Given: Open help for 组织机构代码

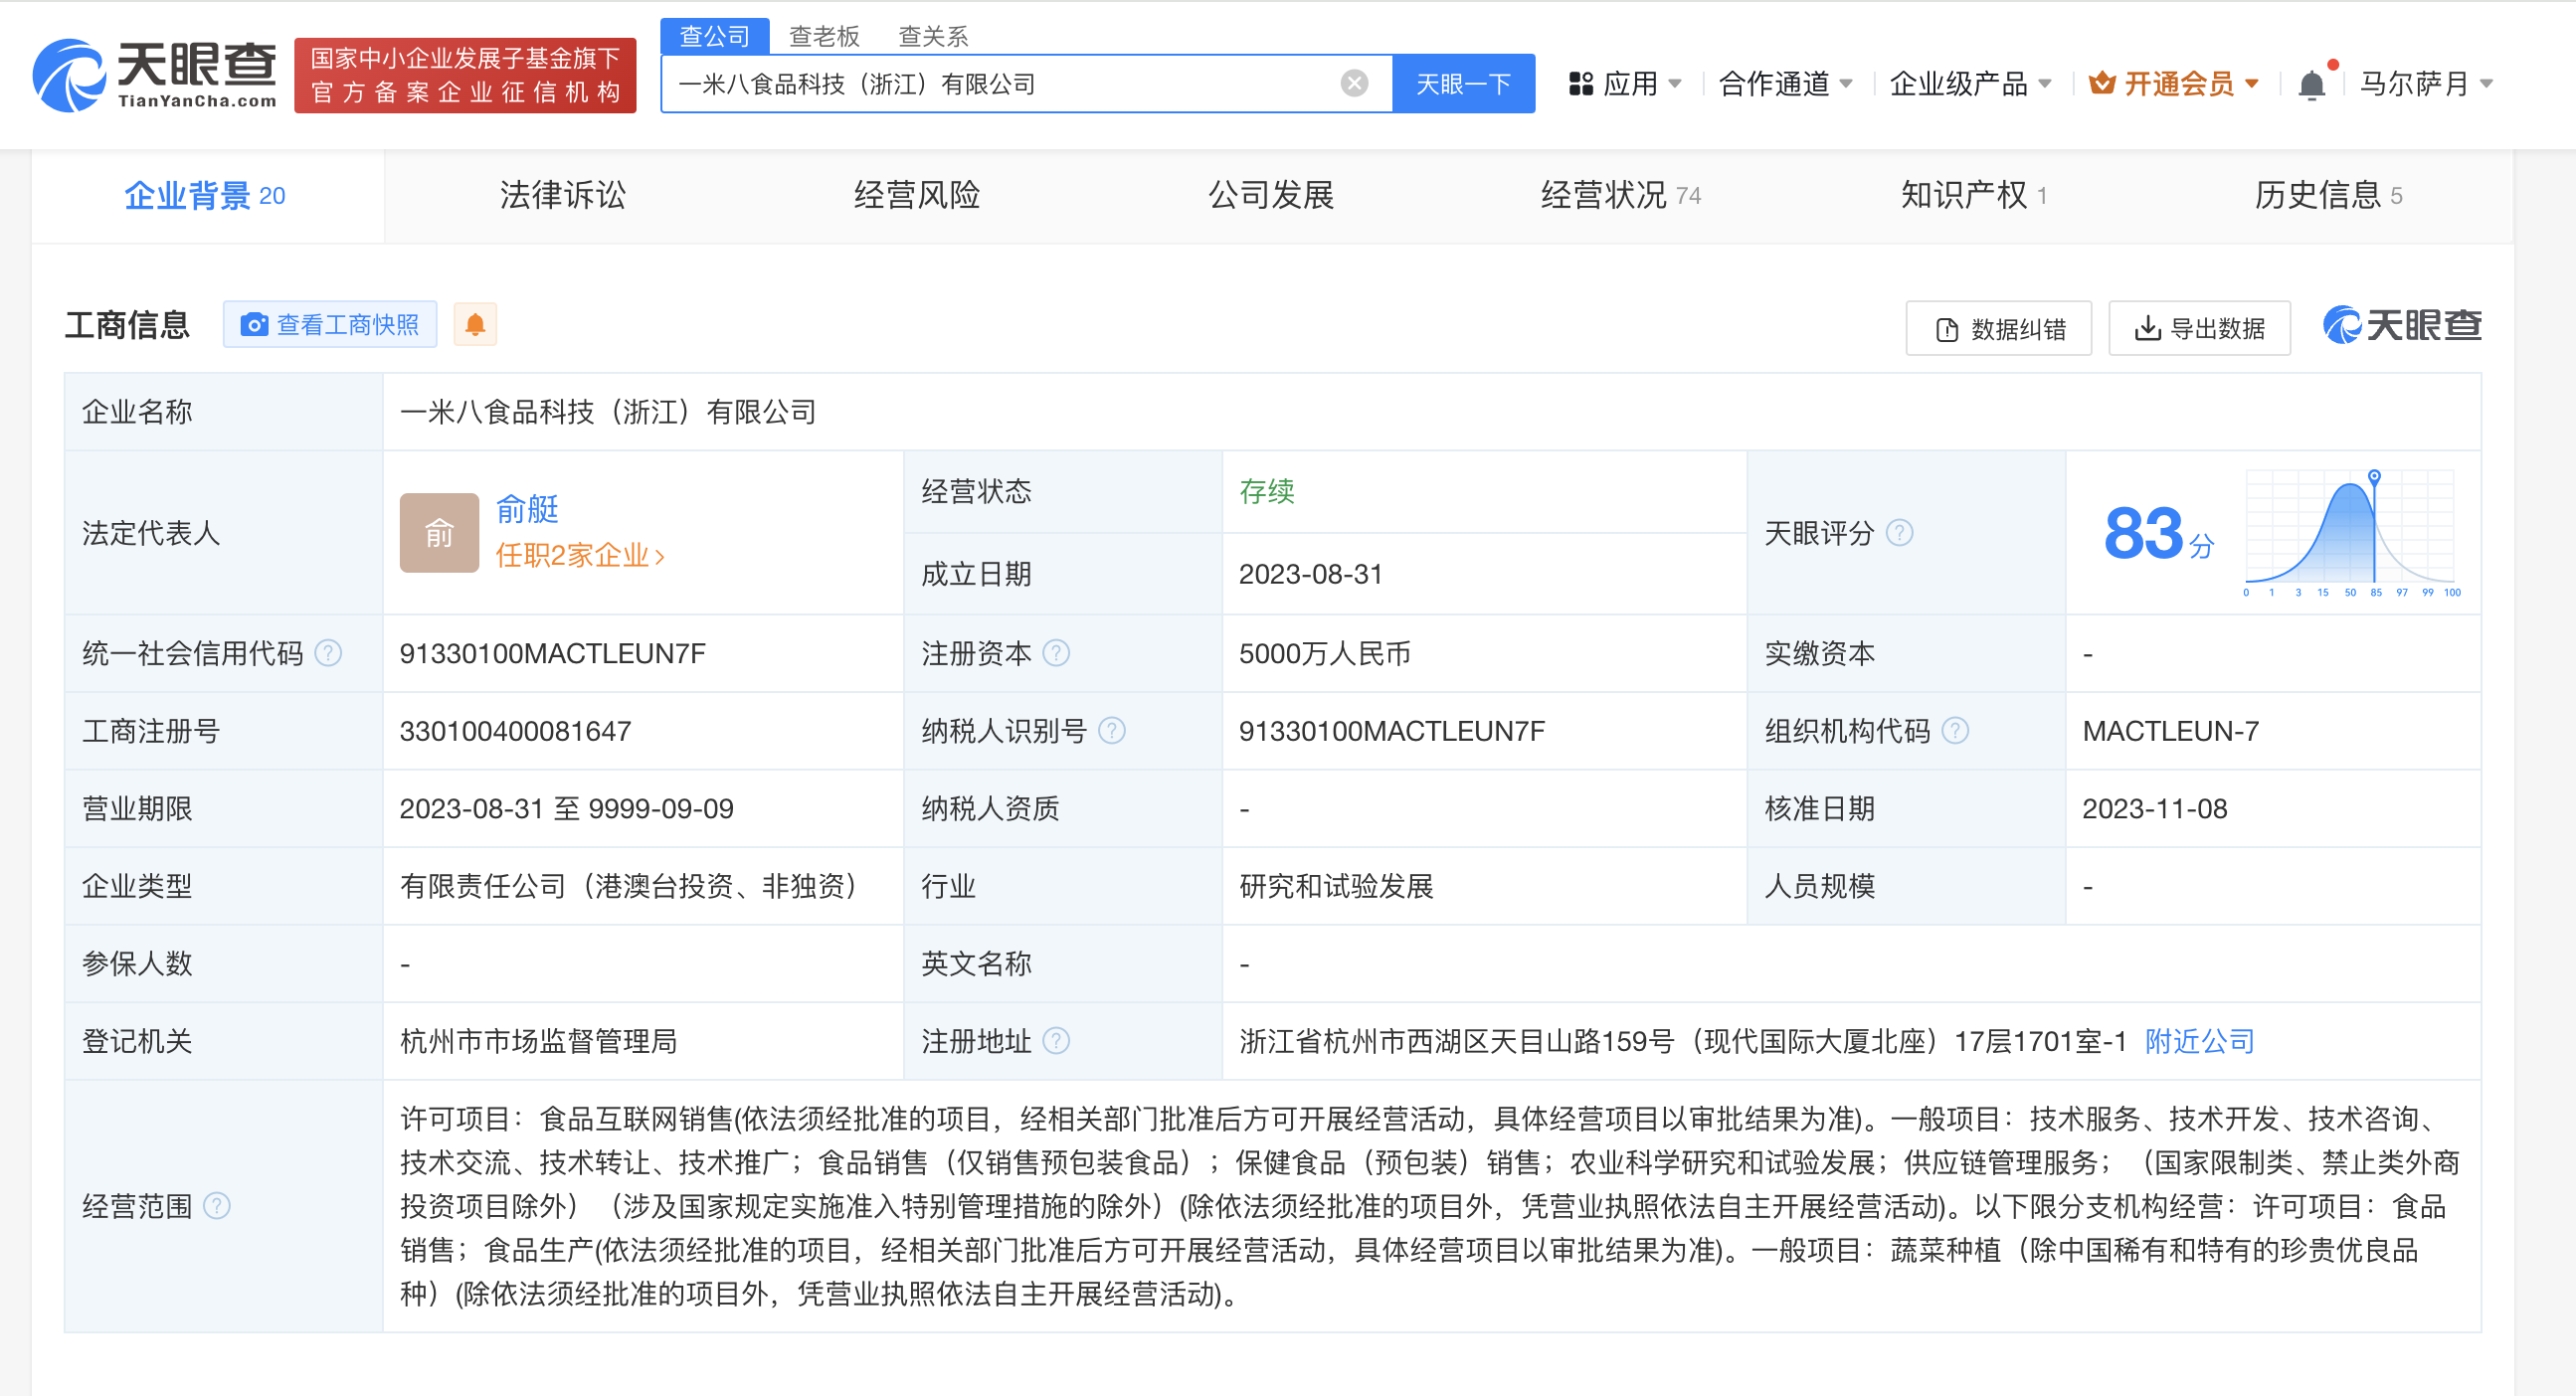Looking at the screenshot, I should pyautogui.click(x=1955, y=731).
